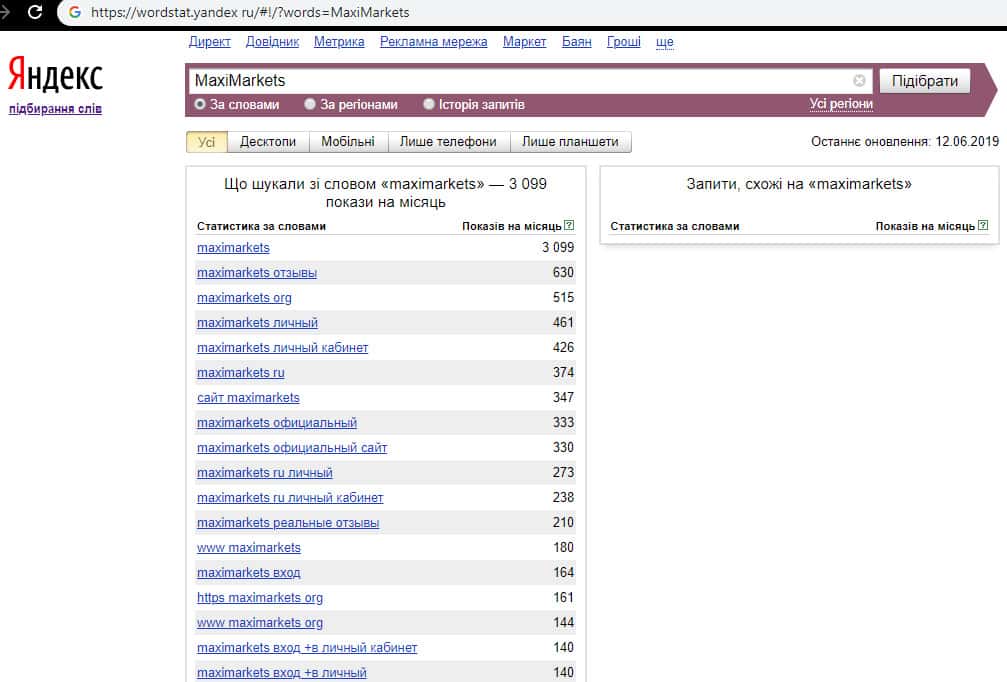The width and height of the screenshot is (1007, 682).
Task: Switch to the 'Мобільні' tab
Action: (x=348, y=142)
